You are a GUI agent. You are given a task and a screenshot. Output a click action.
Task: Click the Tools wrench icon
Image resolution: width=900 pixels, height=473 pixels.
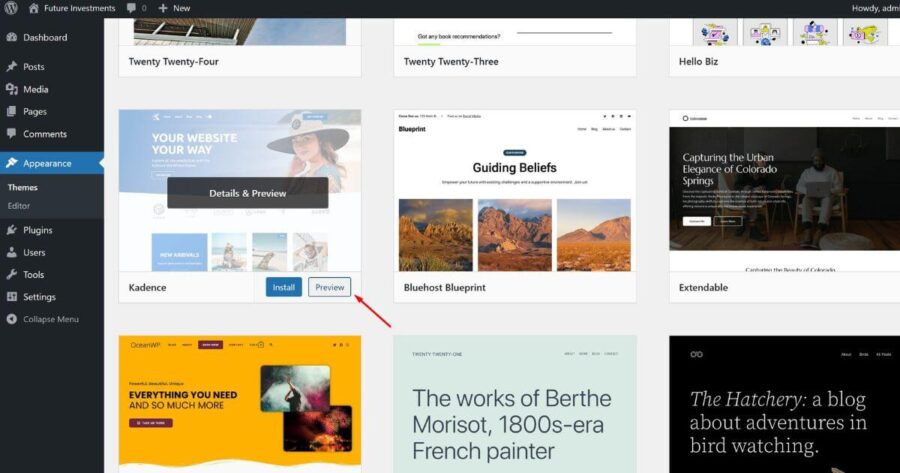coord(12,274)
